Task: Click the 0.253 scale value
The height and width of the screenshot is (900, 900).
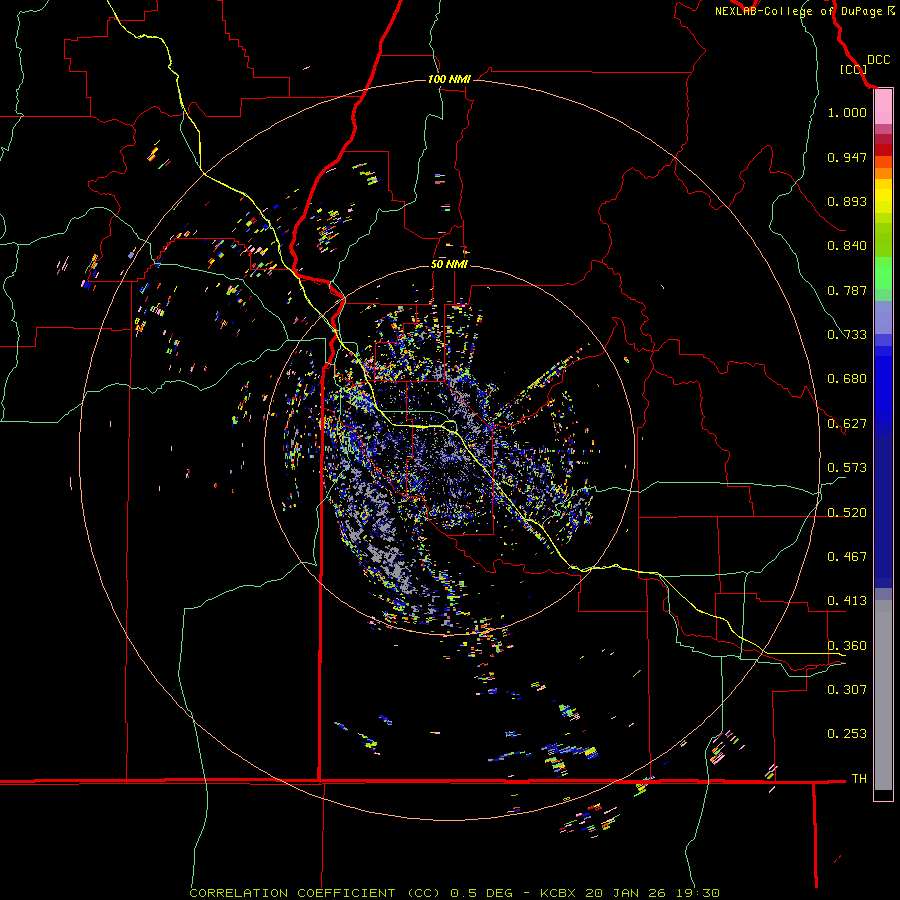Action: pyautogui.click(x=847, y=734)
